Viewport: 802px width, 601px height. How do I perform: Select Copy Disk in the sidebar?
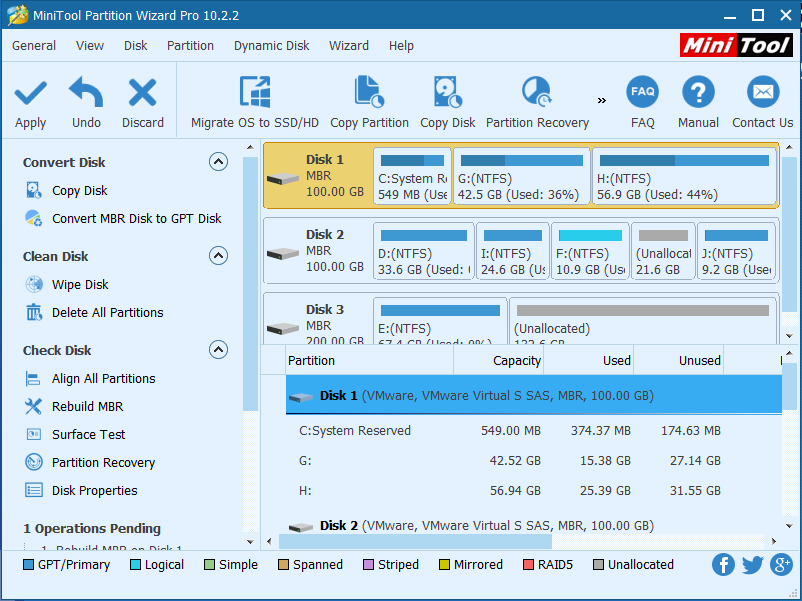coord(79,190)
